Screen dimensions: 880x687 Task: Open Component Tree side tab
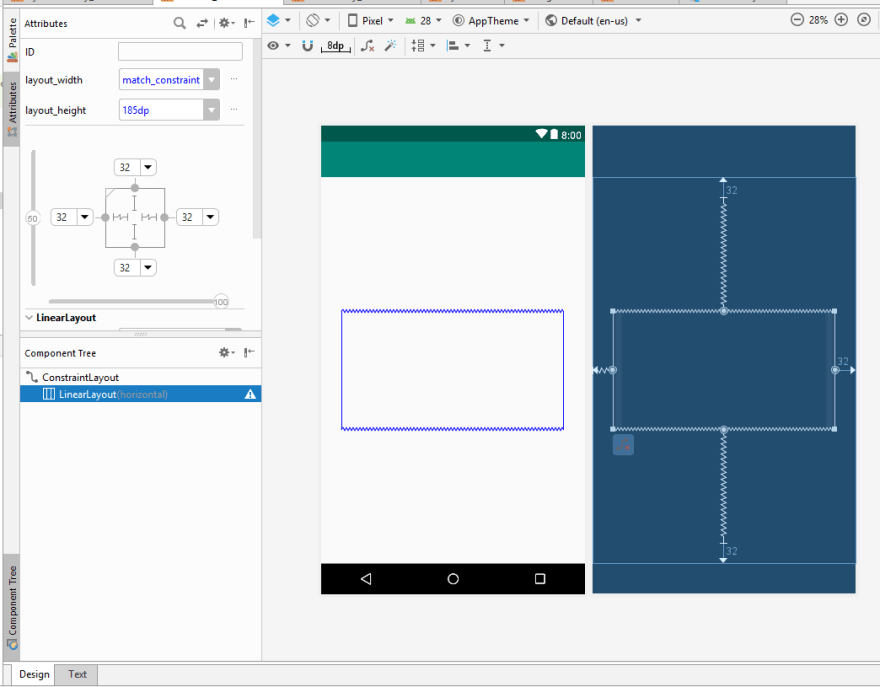pyautogui.click(x=12, y=608)
